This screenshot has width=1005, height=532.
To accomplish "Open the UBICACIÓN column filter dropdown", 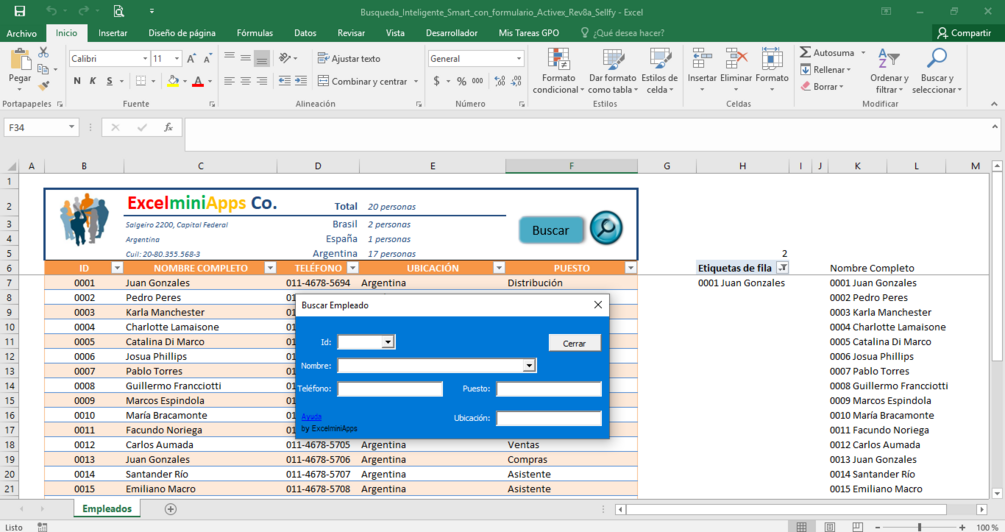I will [x=499, y=268].
